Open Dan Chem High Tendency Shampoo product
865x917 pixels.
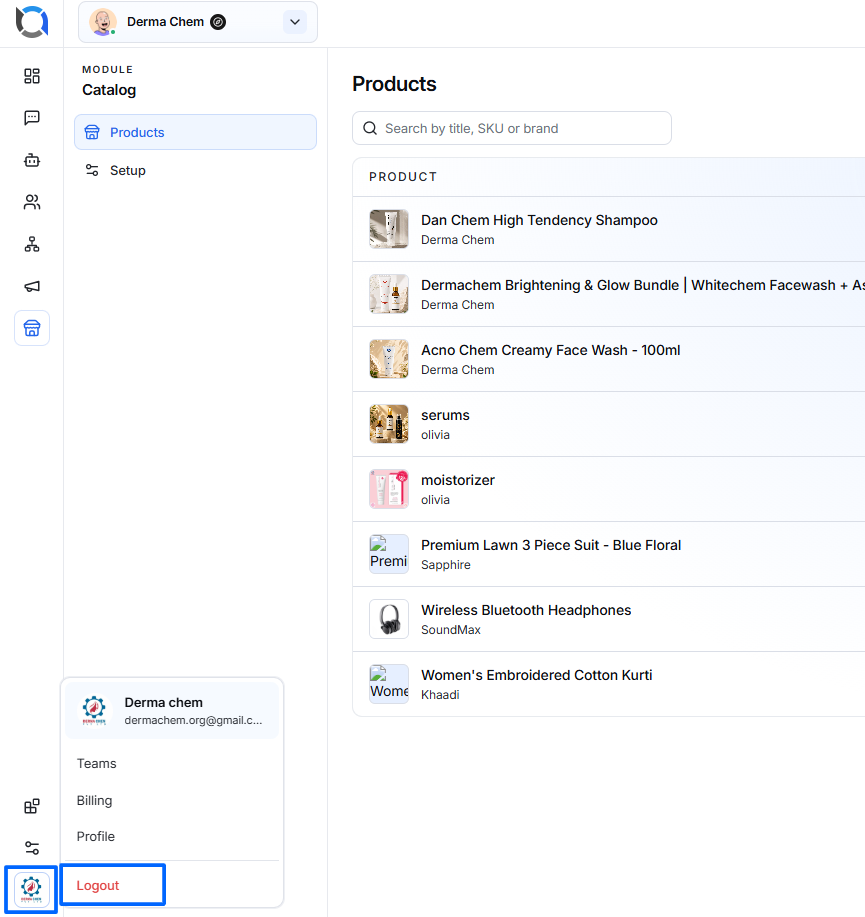click(x=539, y=220)
